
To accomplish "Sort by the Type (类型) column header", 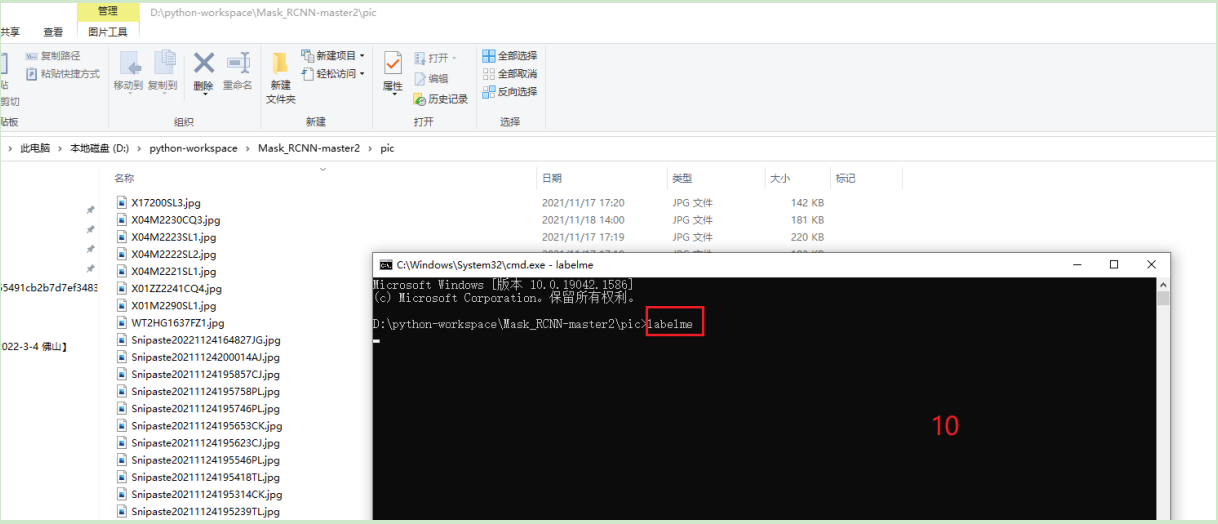I will pyautogui.click(x=682, y=178).
